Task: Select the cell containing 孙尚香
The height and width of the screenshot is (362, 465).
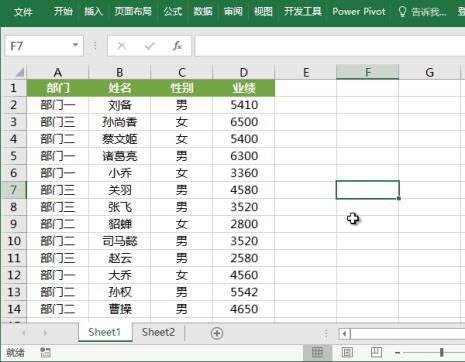Action: (x=120, y=122)
